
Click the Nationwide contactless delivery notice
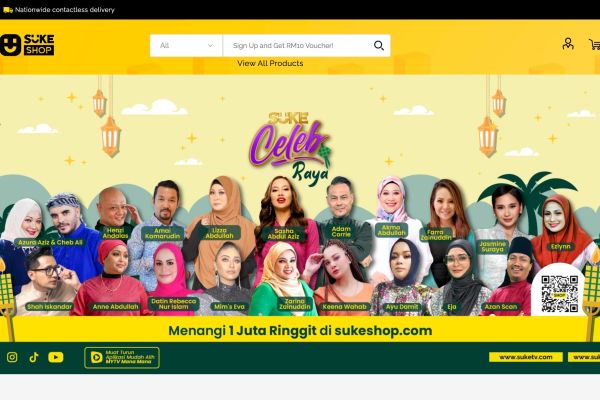click(65, 10)
